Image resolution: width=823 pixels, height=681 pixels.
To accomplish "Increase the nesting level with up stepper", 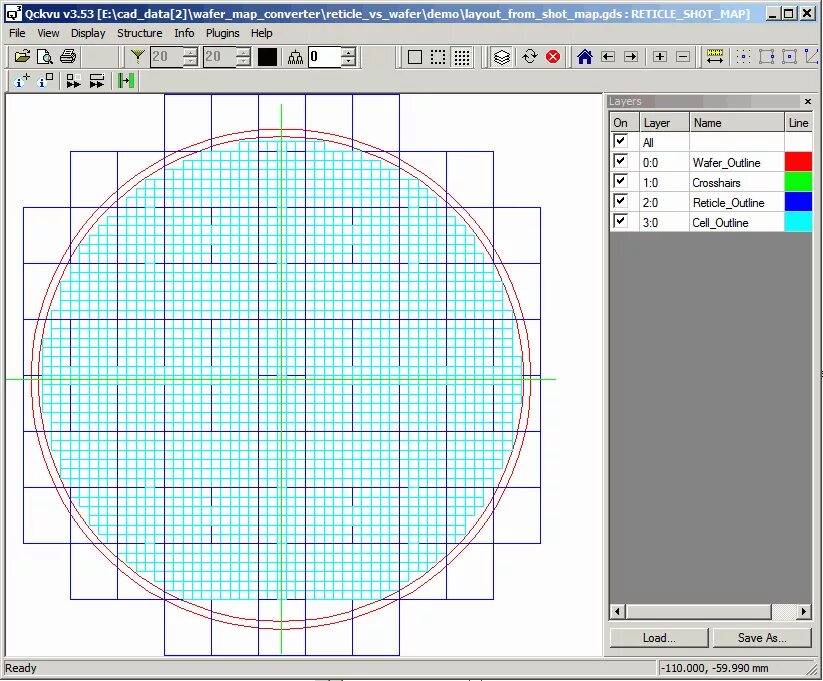I will pos(349,52).
